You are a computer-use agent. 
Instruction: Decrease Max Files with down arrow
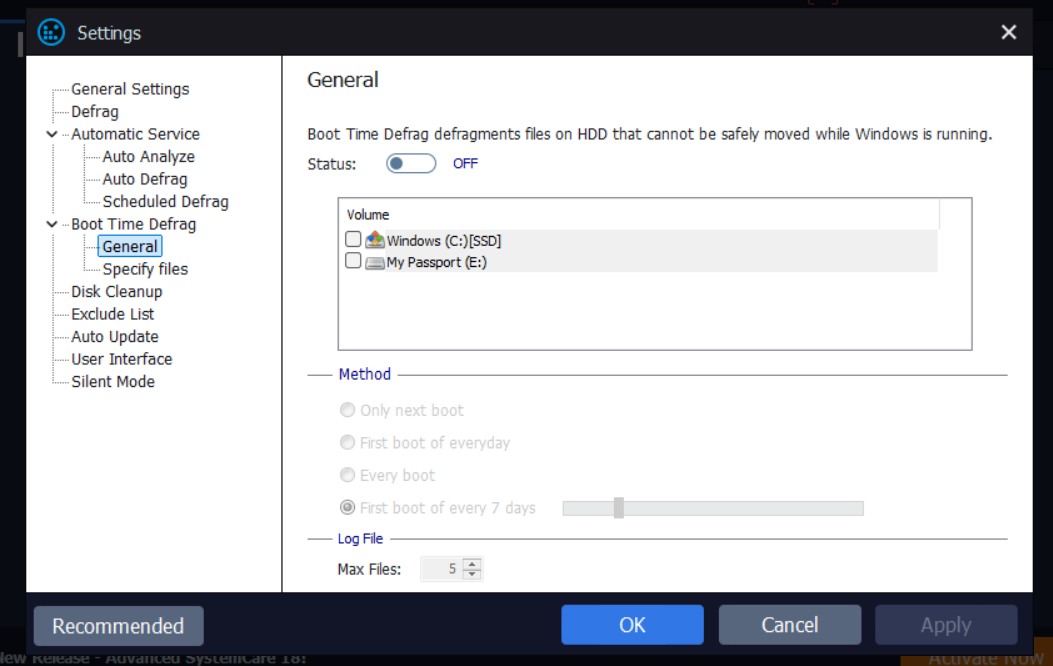[x=473, y=575]
